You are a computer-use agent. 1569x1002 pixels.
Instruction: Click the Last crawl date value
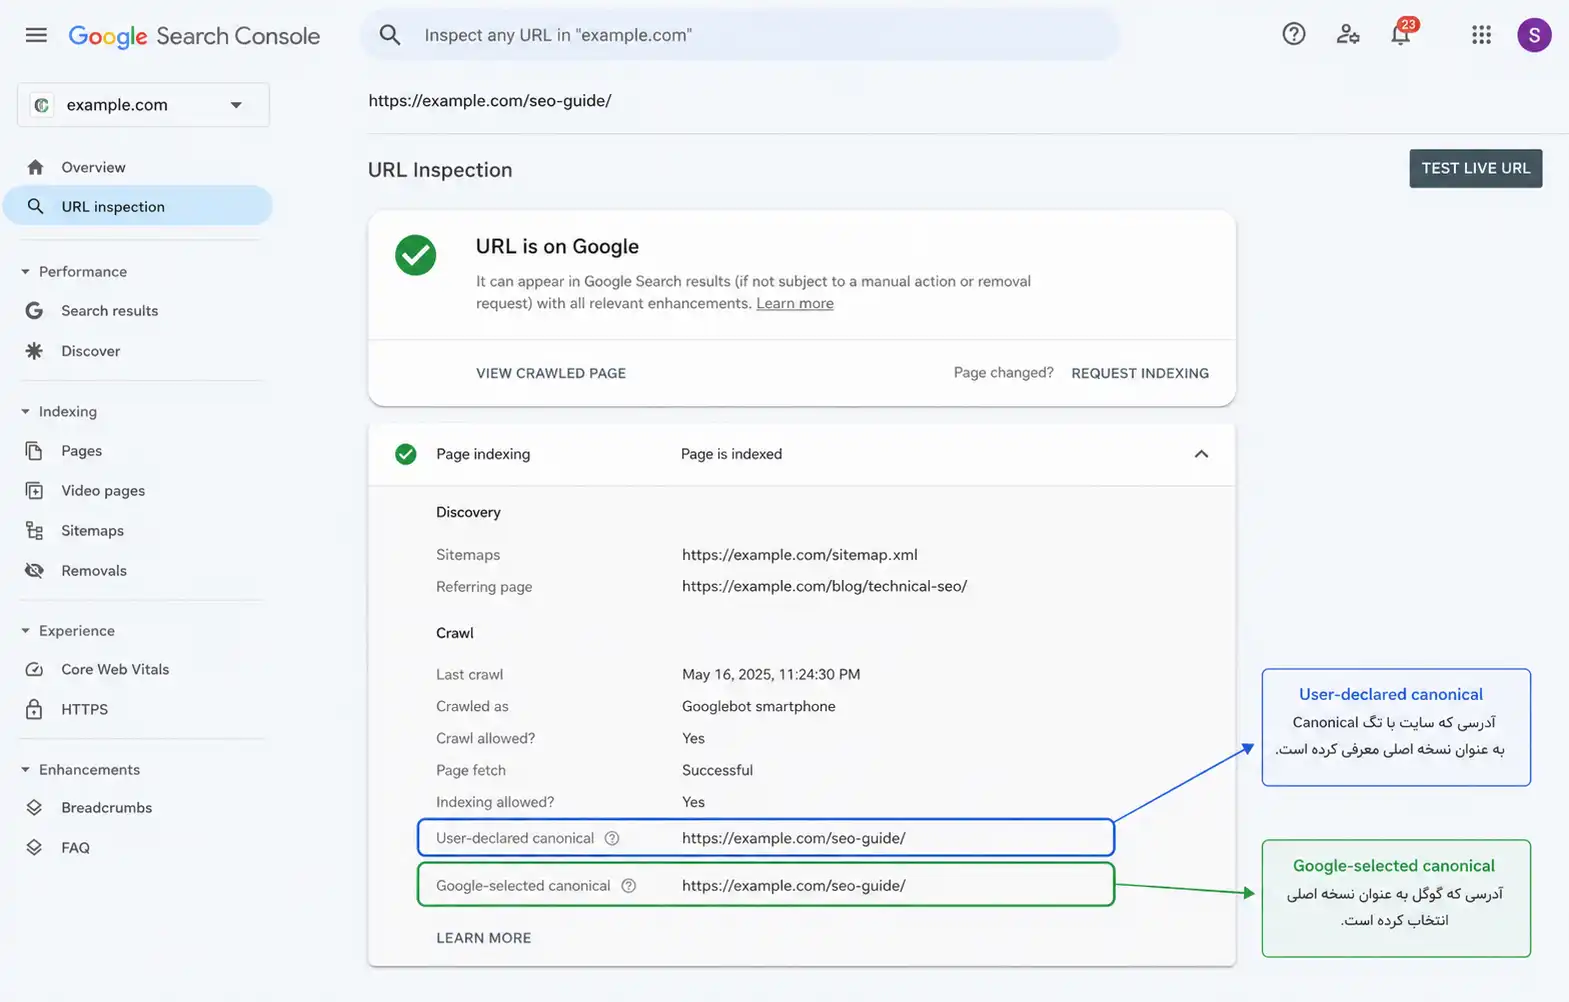(771, 675)
